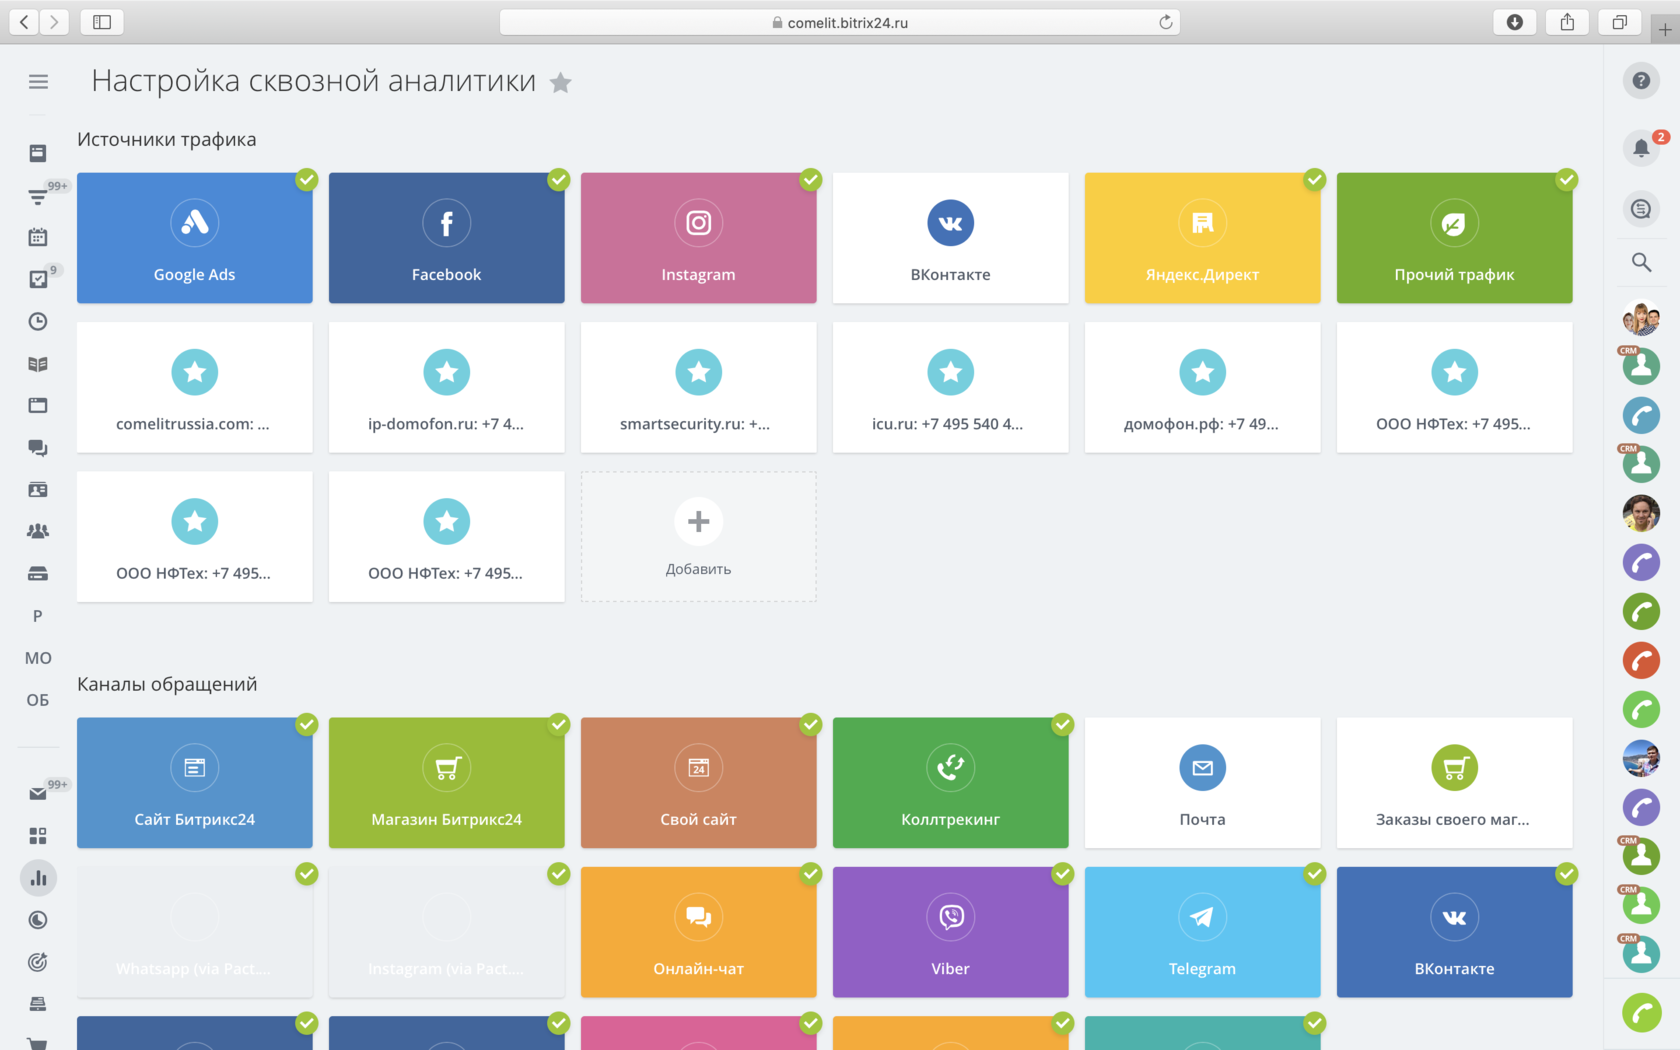
Task: Open the Google Ads traffic source tile
Action: pyautogui.click(x=194, y=238)
